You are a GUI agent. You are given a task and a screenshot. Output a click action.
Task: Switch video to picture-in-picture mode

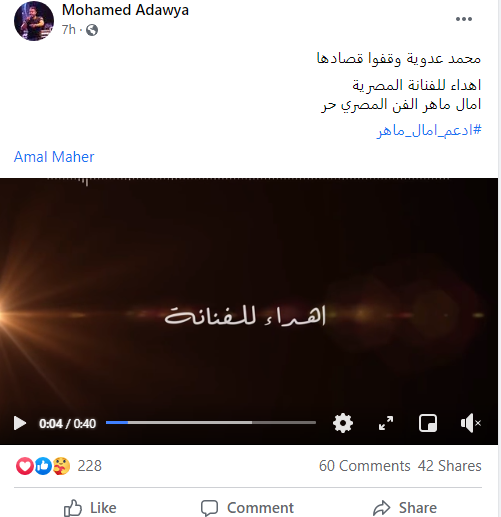coord(428,423)
